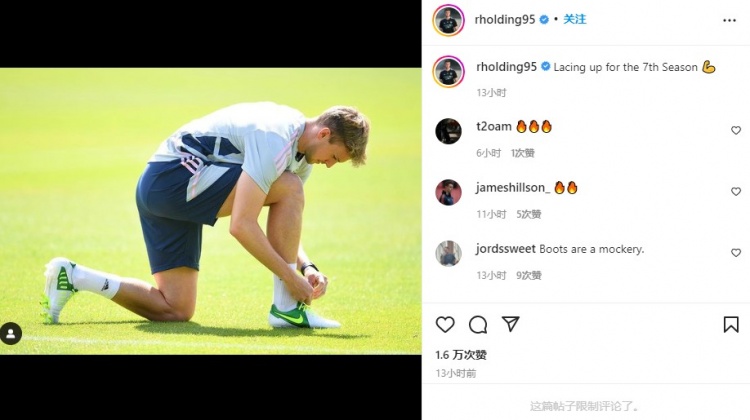
Task: View the 1.6 万次赞 likes list
Action: point(461,355)
